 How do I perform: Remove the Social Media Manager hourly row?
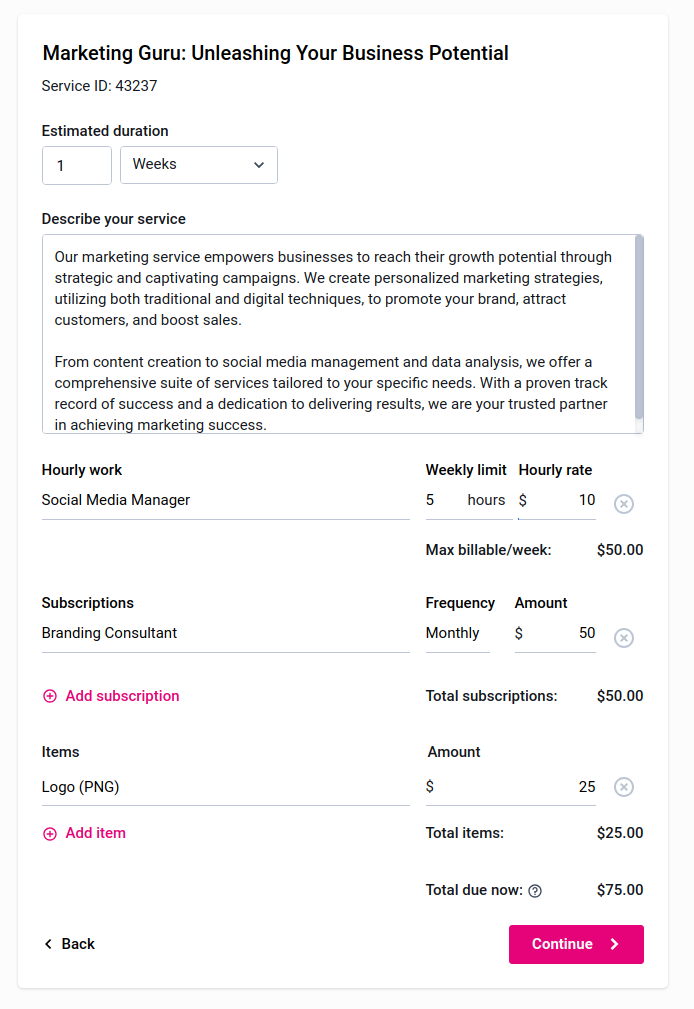coord(624,504)
